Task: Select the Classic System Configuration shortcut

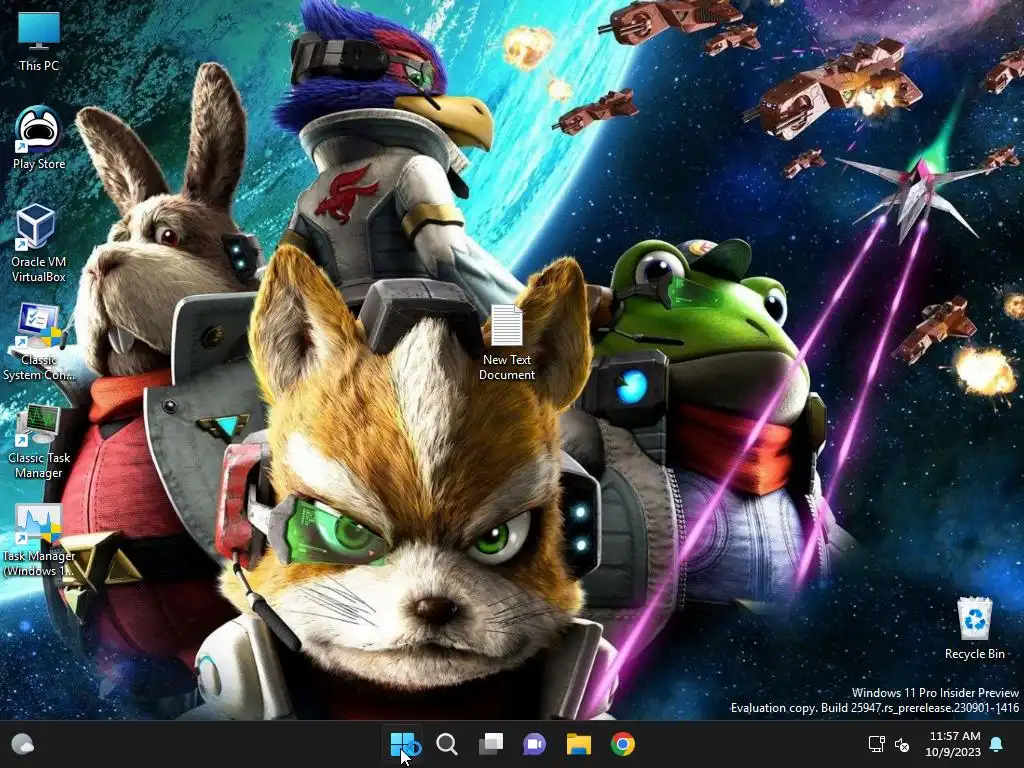Action: tap(39, 342)
